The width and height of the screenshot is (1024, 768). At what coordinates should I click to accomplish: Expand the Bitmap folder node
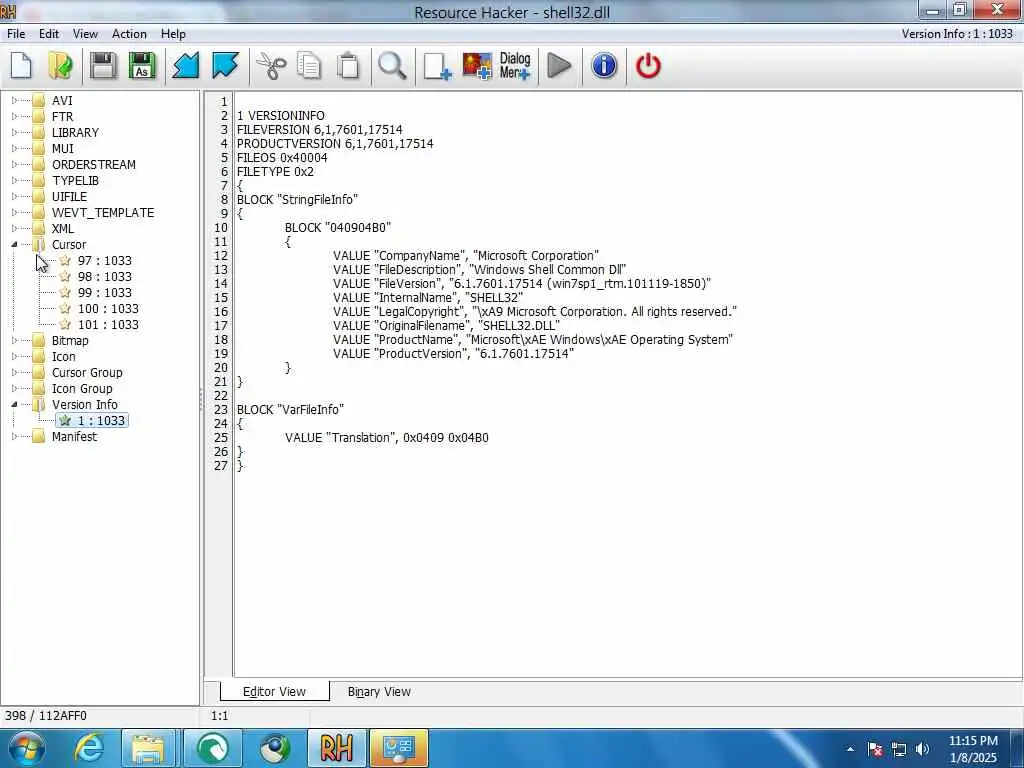click(x=14, y=341)
